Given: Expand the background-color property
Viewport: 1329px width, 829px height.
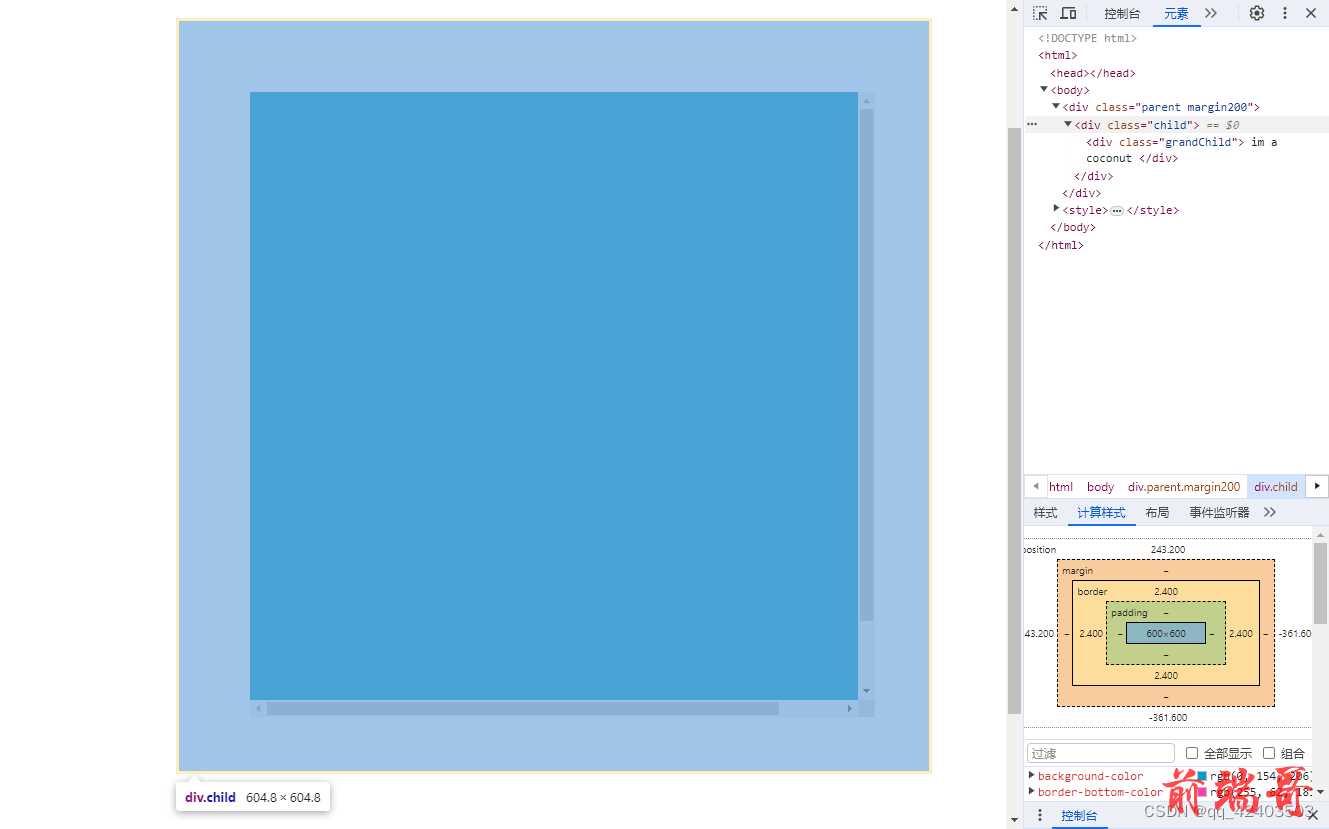Looking at the screenshot, I should [x=1032, y=775].
